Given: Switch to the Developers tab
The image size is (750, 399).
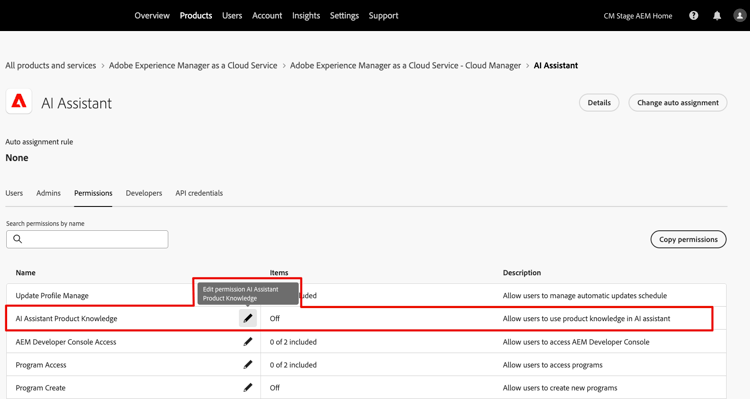Looking at the screenshot, I should pos(144,193).
